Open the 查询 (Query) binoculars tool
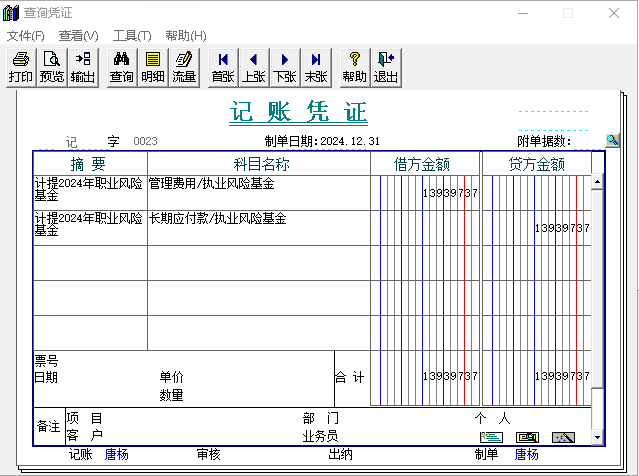This screenshot has height=476, width=639. [x=122, y=67]
